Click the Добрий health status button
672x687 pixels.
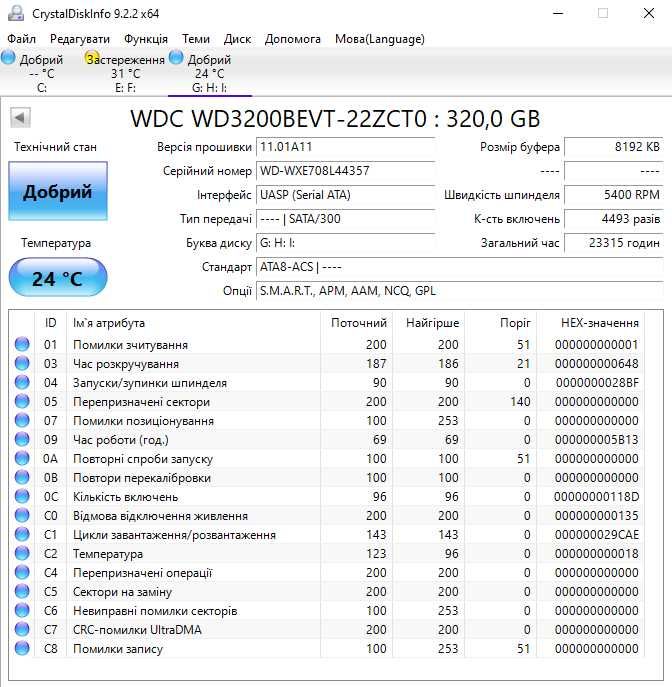(58, 191)
